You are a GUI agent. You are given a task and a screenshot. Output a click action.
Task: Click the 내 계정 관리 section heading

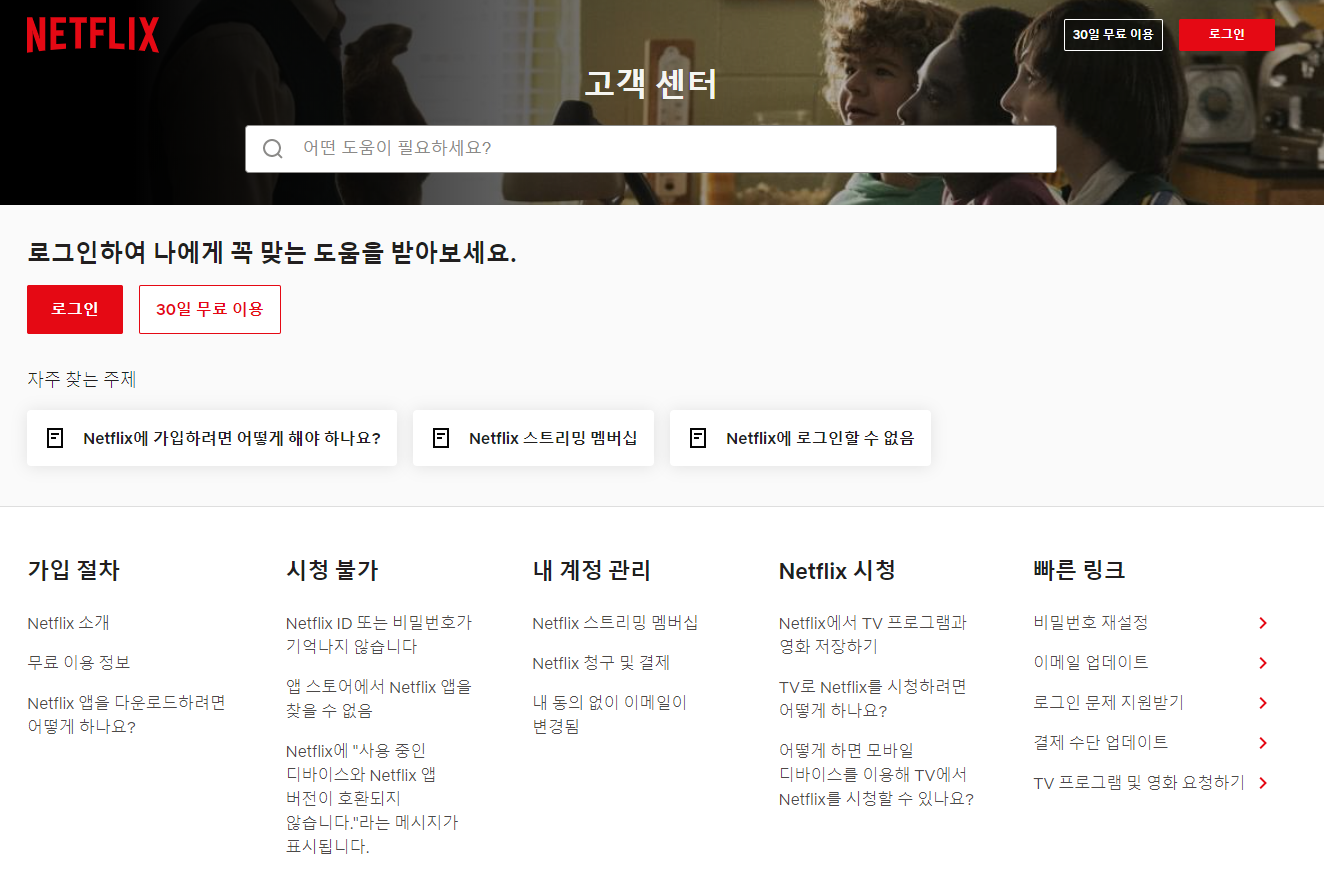point(591,571)
